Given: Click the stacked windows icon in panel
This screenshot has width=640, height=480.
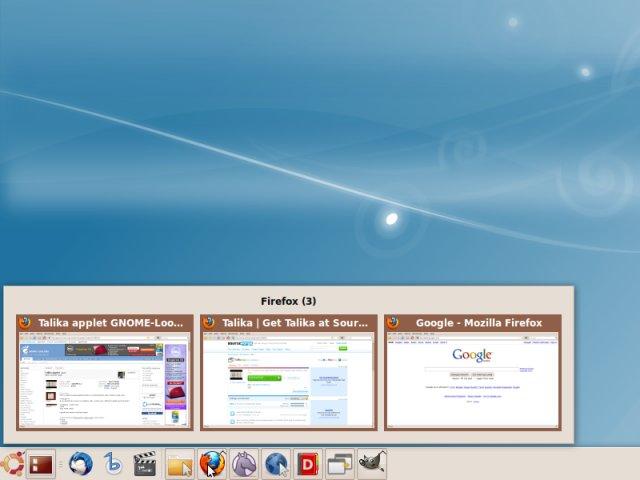Looking at the screenshot, I should pyautogui.click(x=340, y=465).
